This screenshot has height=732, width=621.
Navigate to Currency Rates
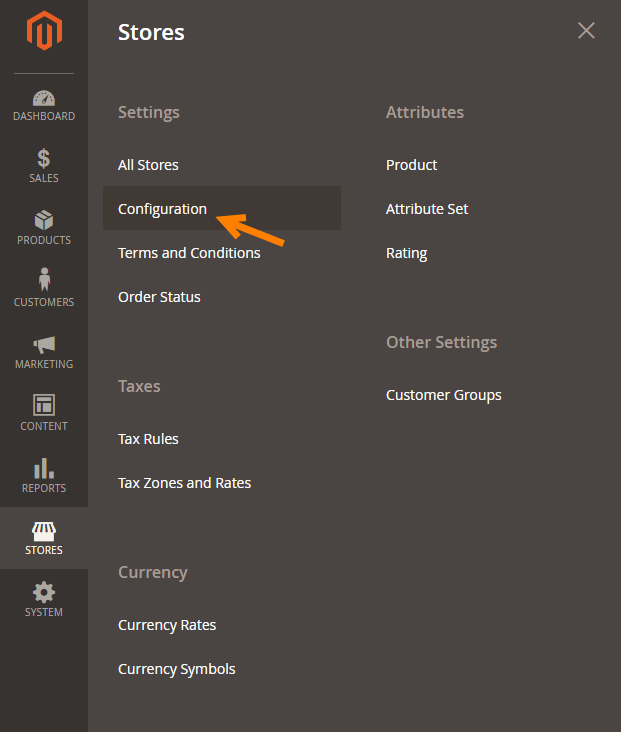click(167, 625)
